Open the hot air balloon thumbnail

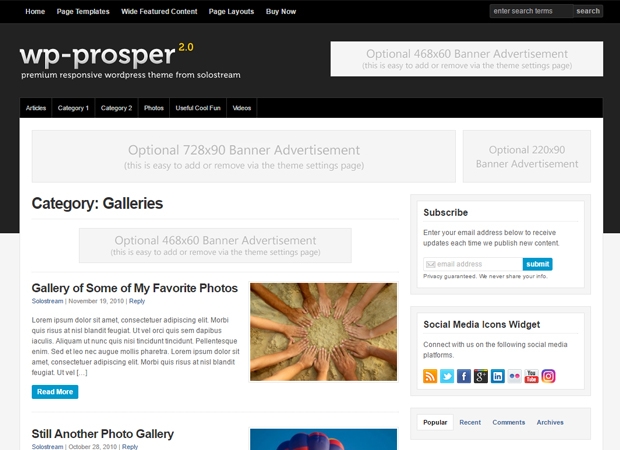pyautogui.click(x=323, y=439)
